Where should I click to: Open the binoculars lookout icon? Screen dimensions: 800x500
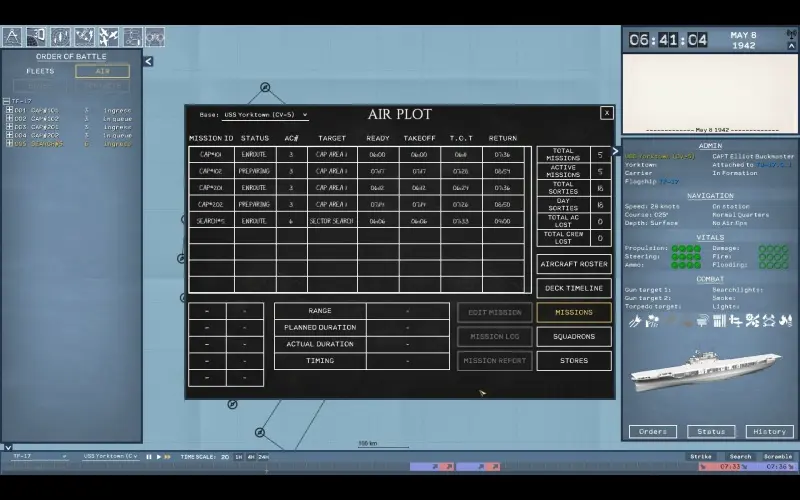[x=155, y=37]
